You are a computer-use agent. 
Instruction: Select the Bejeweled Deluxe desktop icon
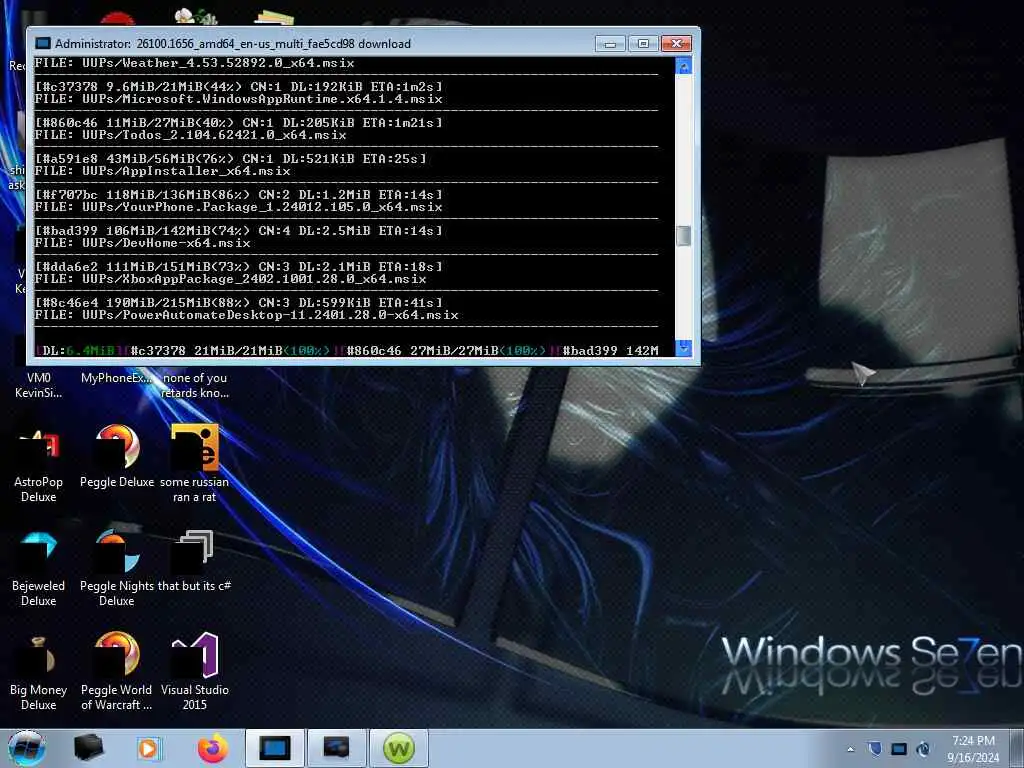coord(39,568)
